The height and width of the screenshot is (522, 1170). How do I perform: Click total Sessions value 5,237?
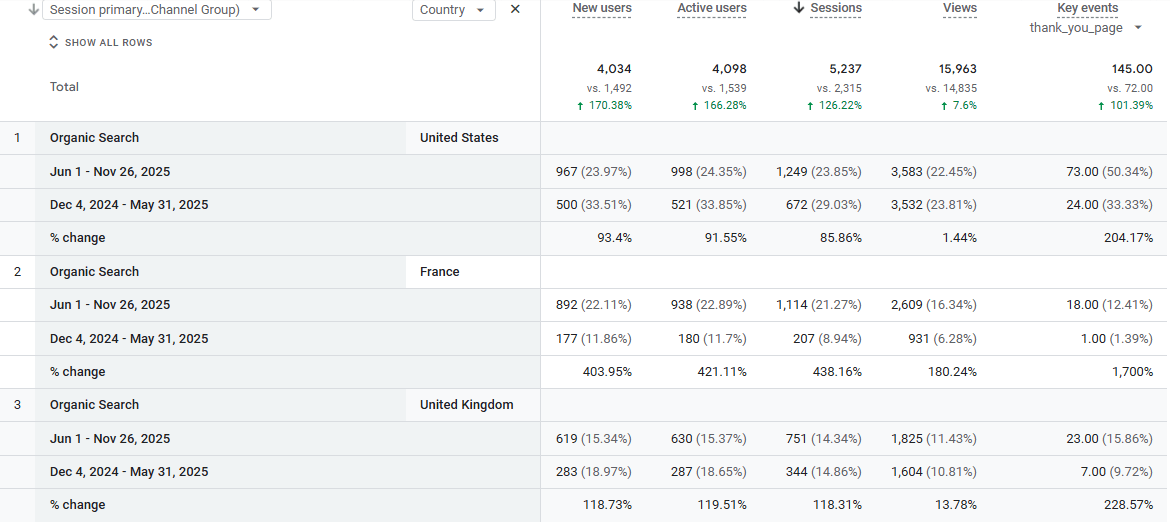[838, 69]
